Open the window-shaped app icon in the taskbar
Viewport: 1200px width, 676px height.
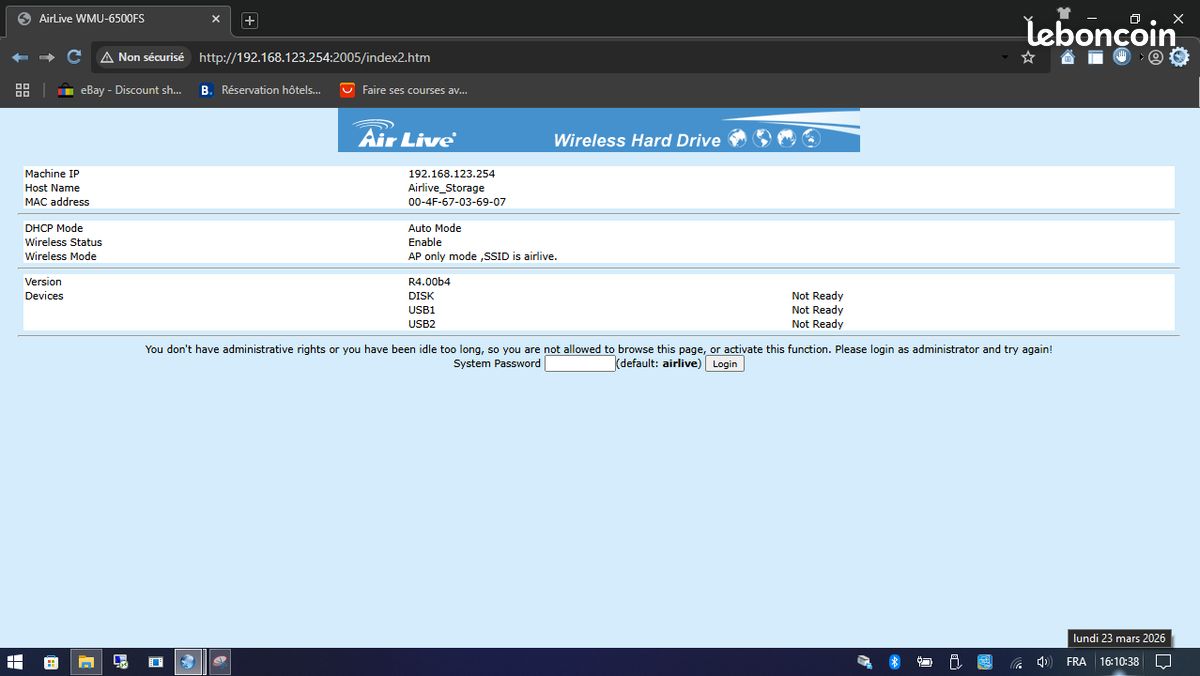pyautogui.click(x=155, y=662)
